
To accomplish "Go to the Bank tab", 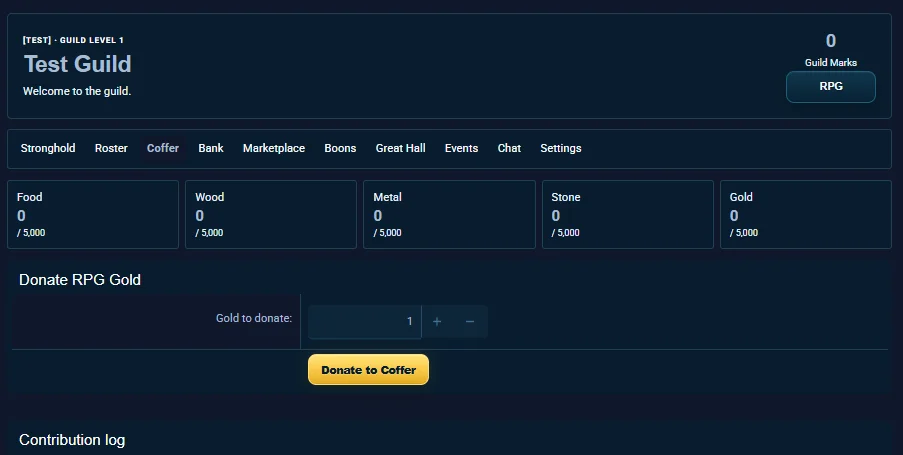I will tap(211, 148).
